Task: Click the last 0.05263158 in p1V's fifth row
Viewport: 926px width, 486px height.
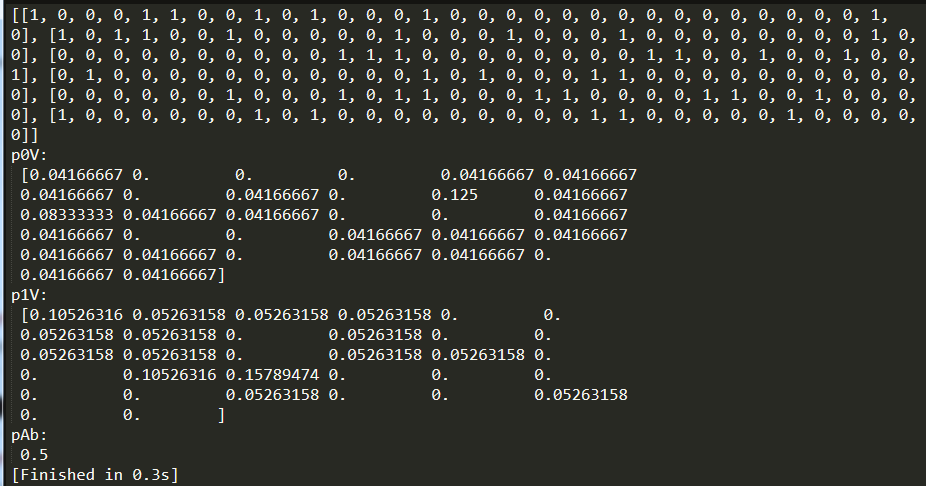Action: tap(581, 395)
